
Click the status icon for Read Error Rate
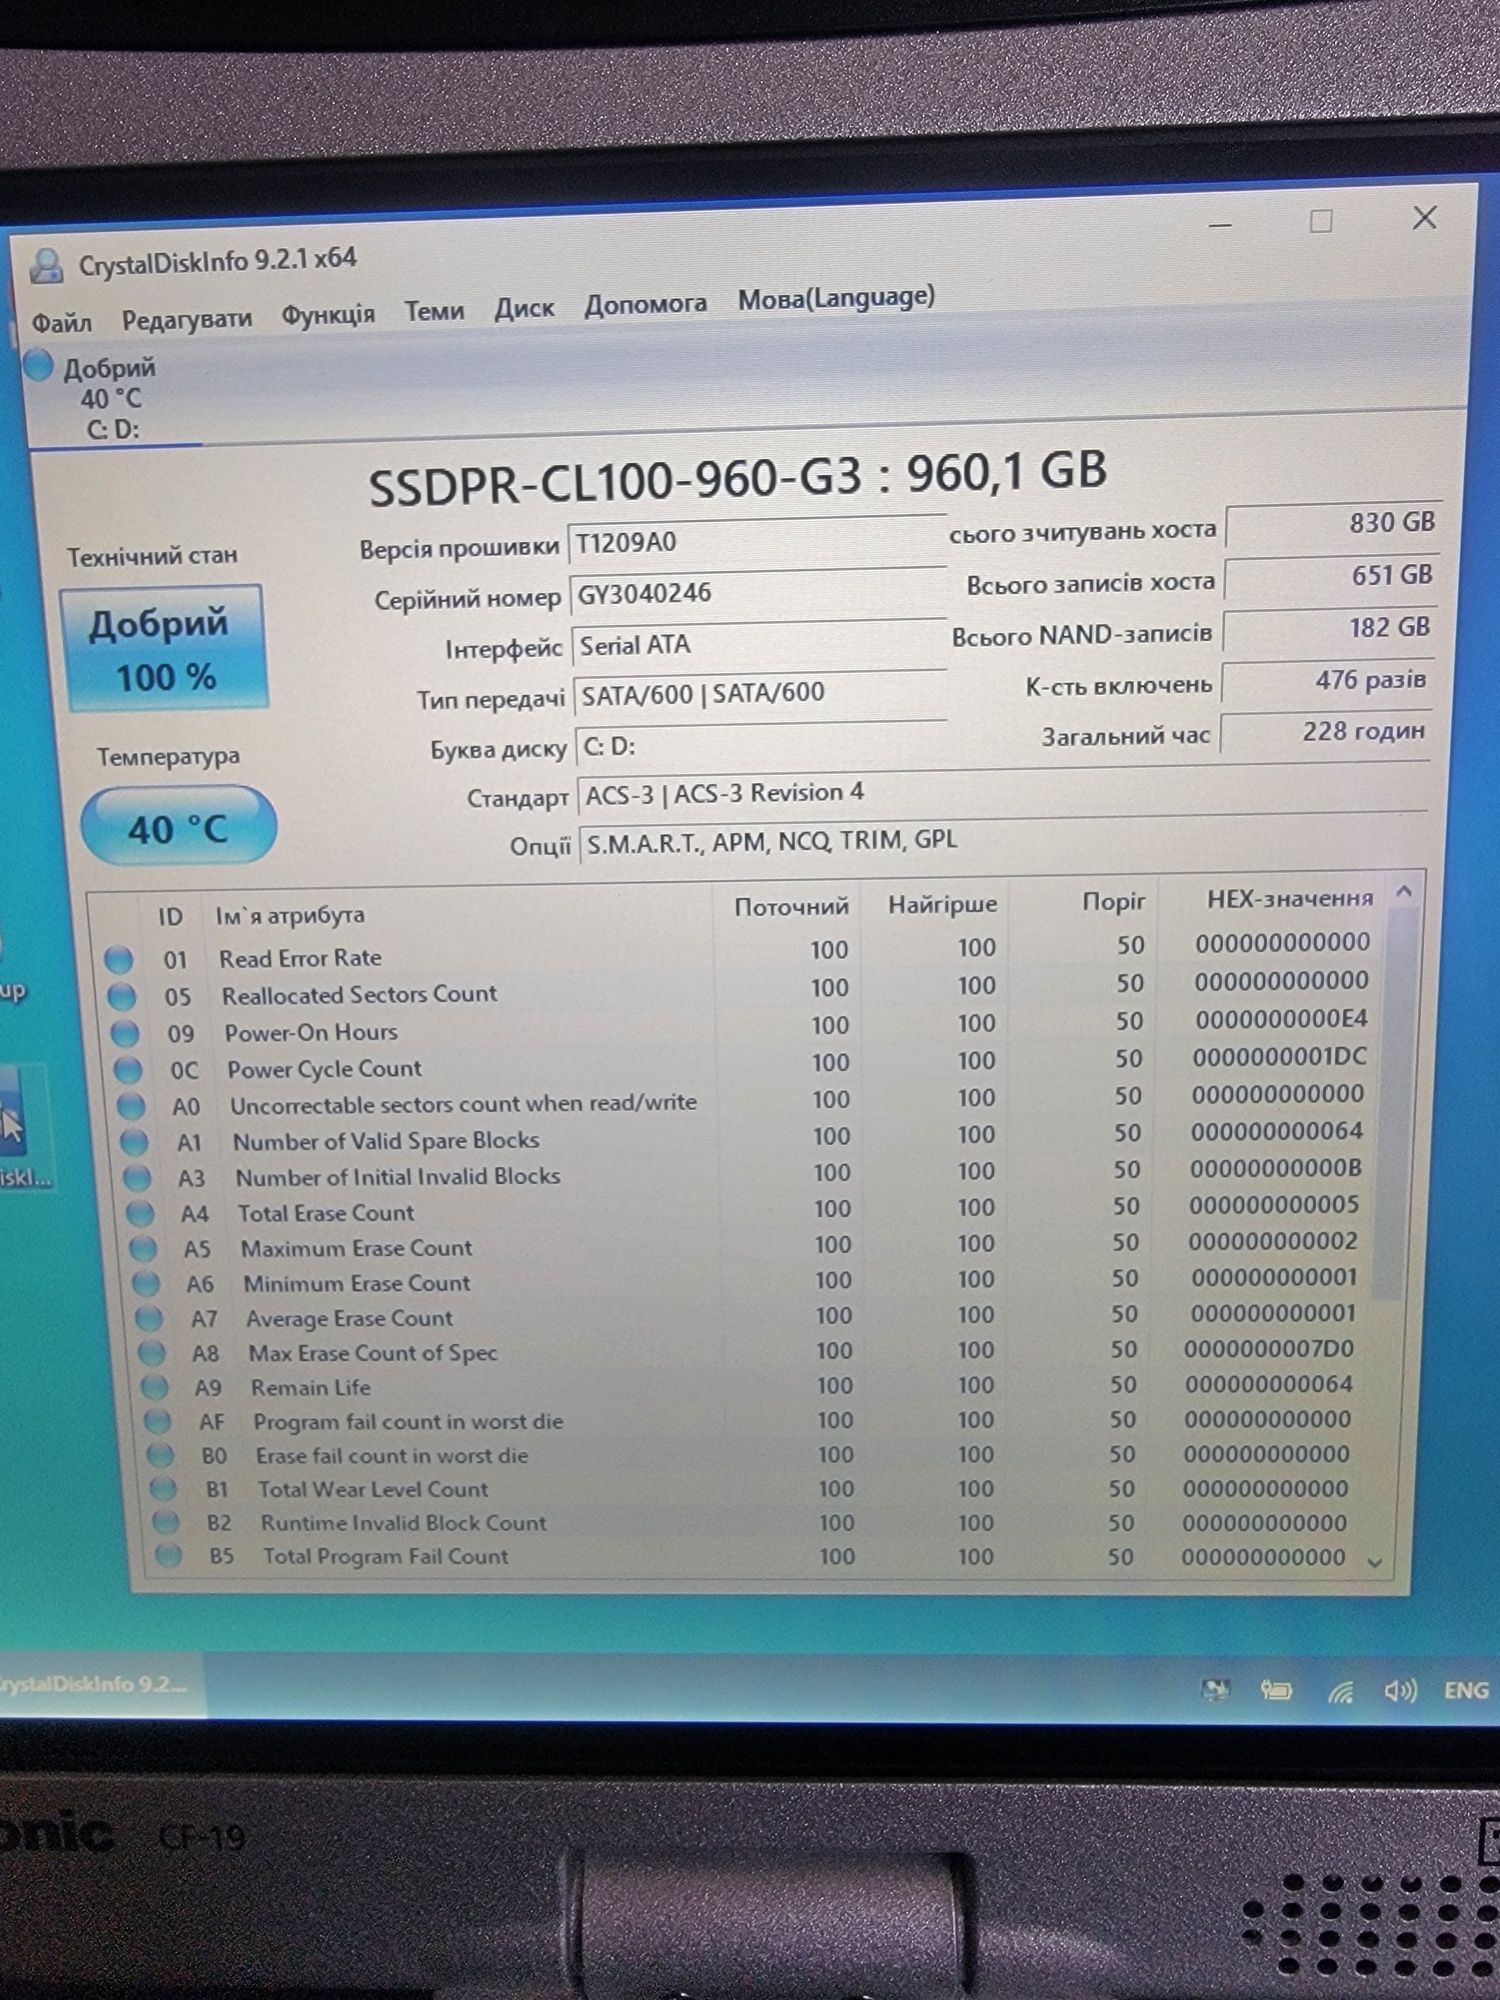click(119, 960)
